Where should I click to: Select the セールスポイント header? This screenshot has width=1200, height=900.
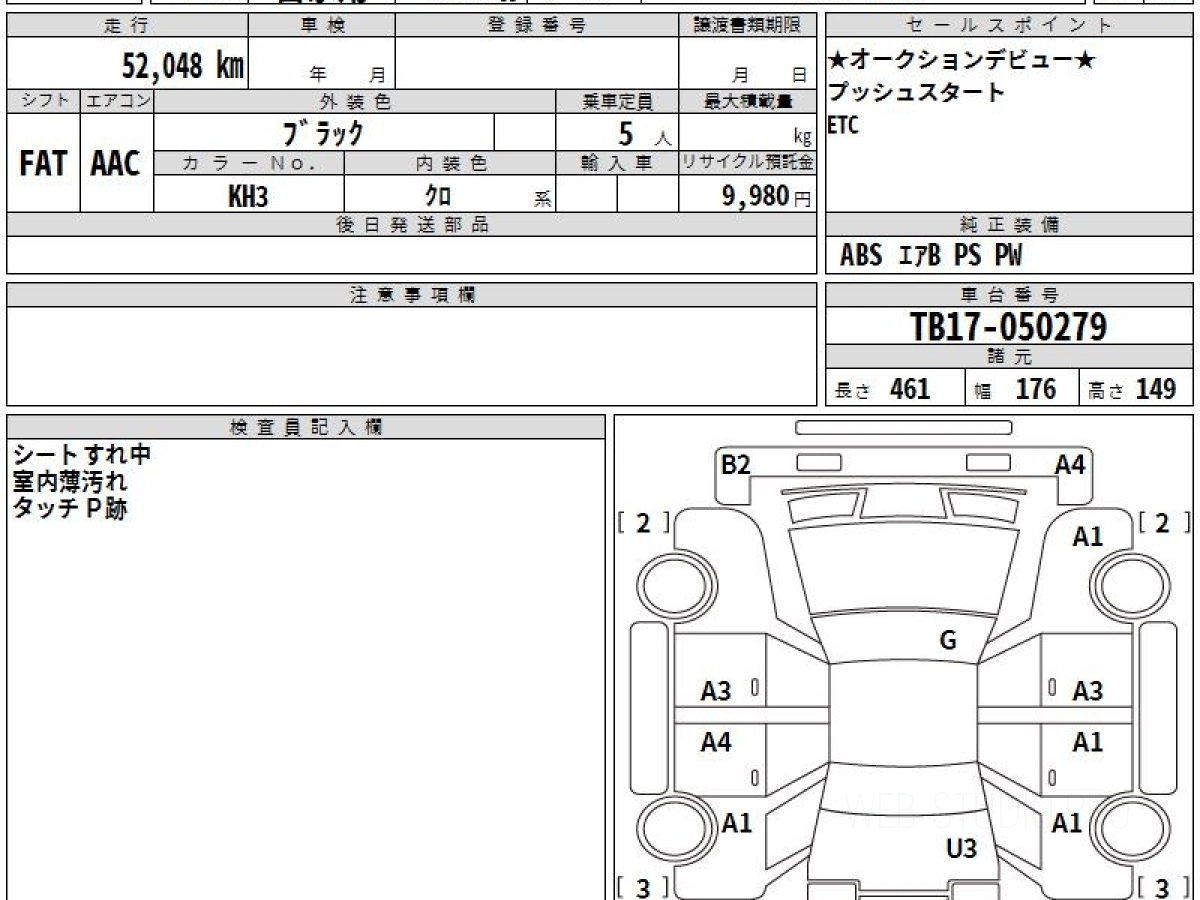click(x=1010, y=26)
